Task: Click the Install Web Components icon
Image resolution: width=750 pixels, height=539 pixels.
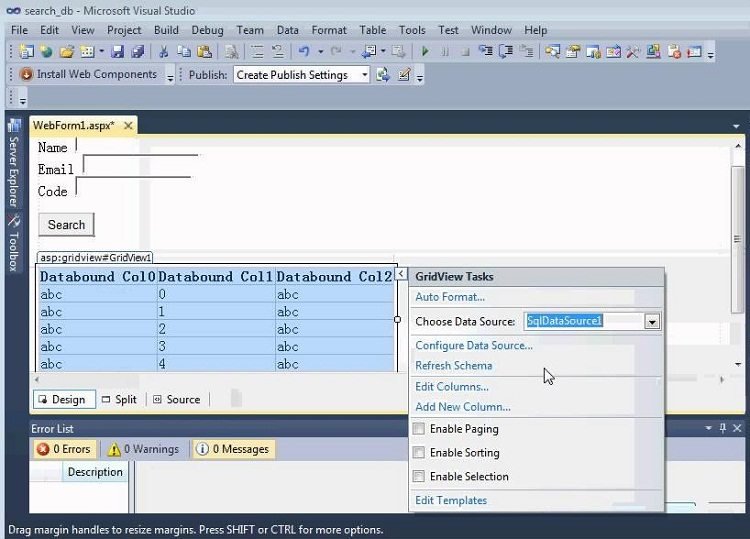Action: [26, 74]
